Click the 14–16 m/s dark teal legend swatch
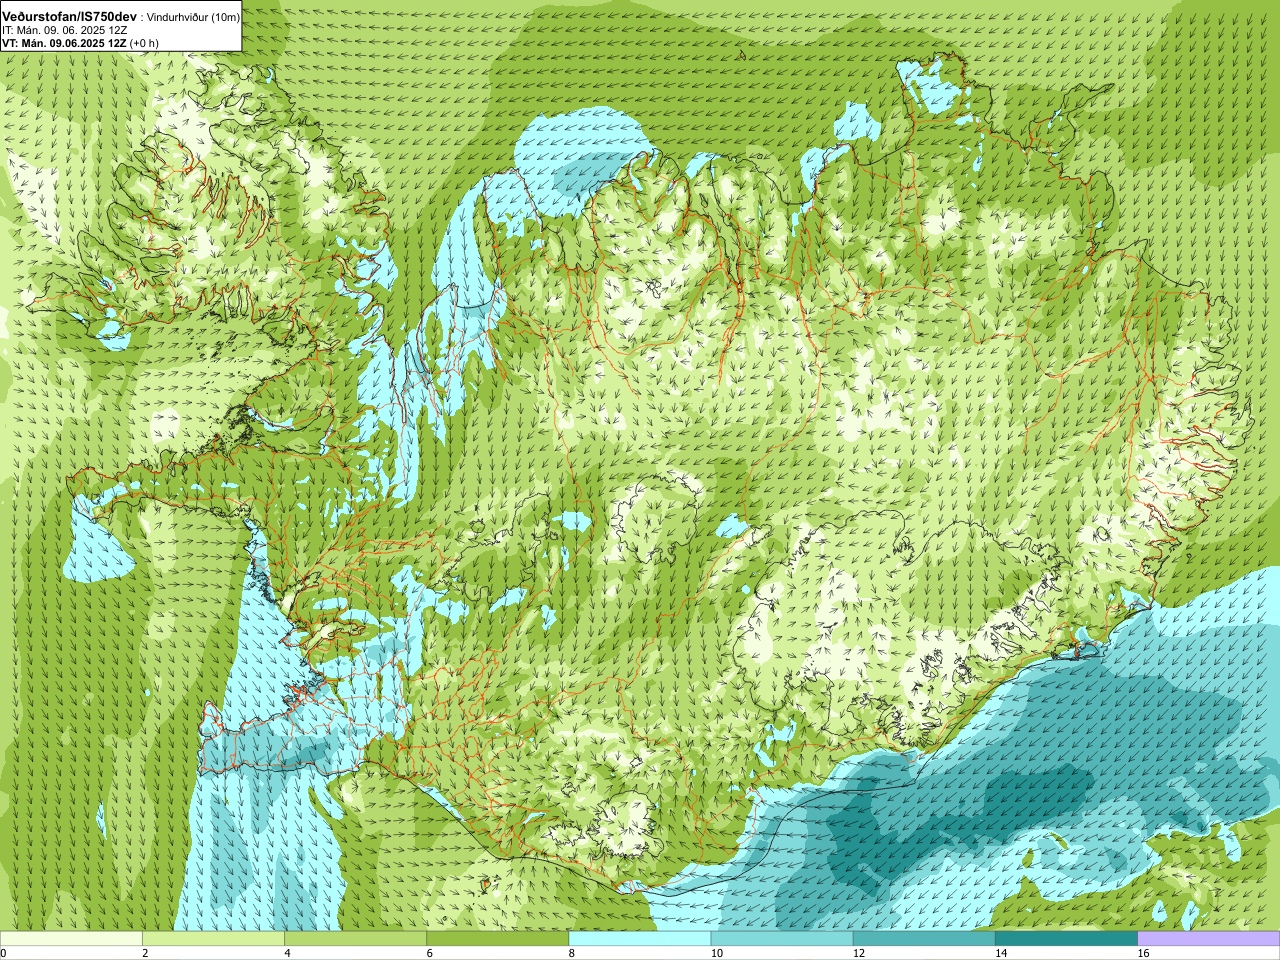The width and height of the screenshot is (1280, 960). coord(1065,939)
